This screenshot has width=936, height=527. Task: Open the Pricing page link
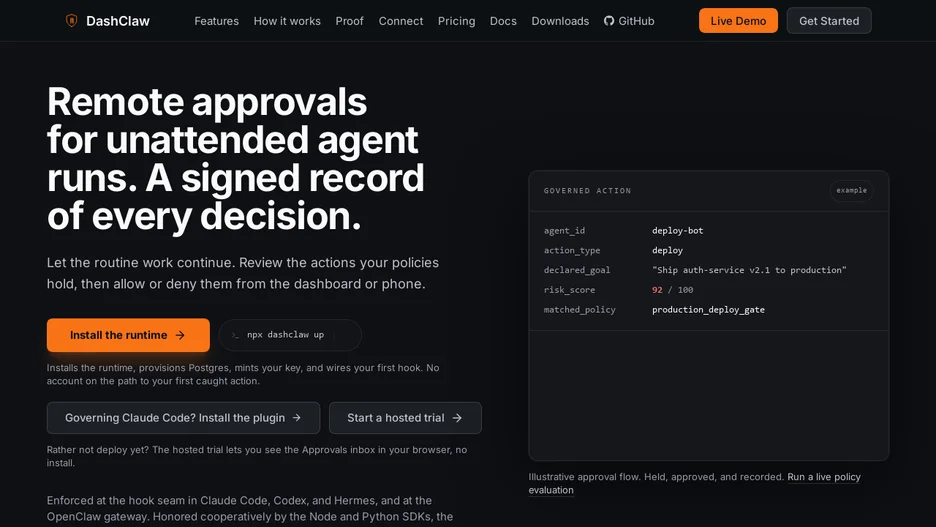point(457,21)
